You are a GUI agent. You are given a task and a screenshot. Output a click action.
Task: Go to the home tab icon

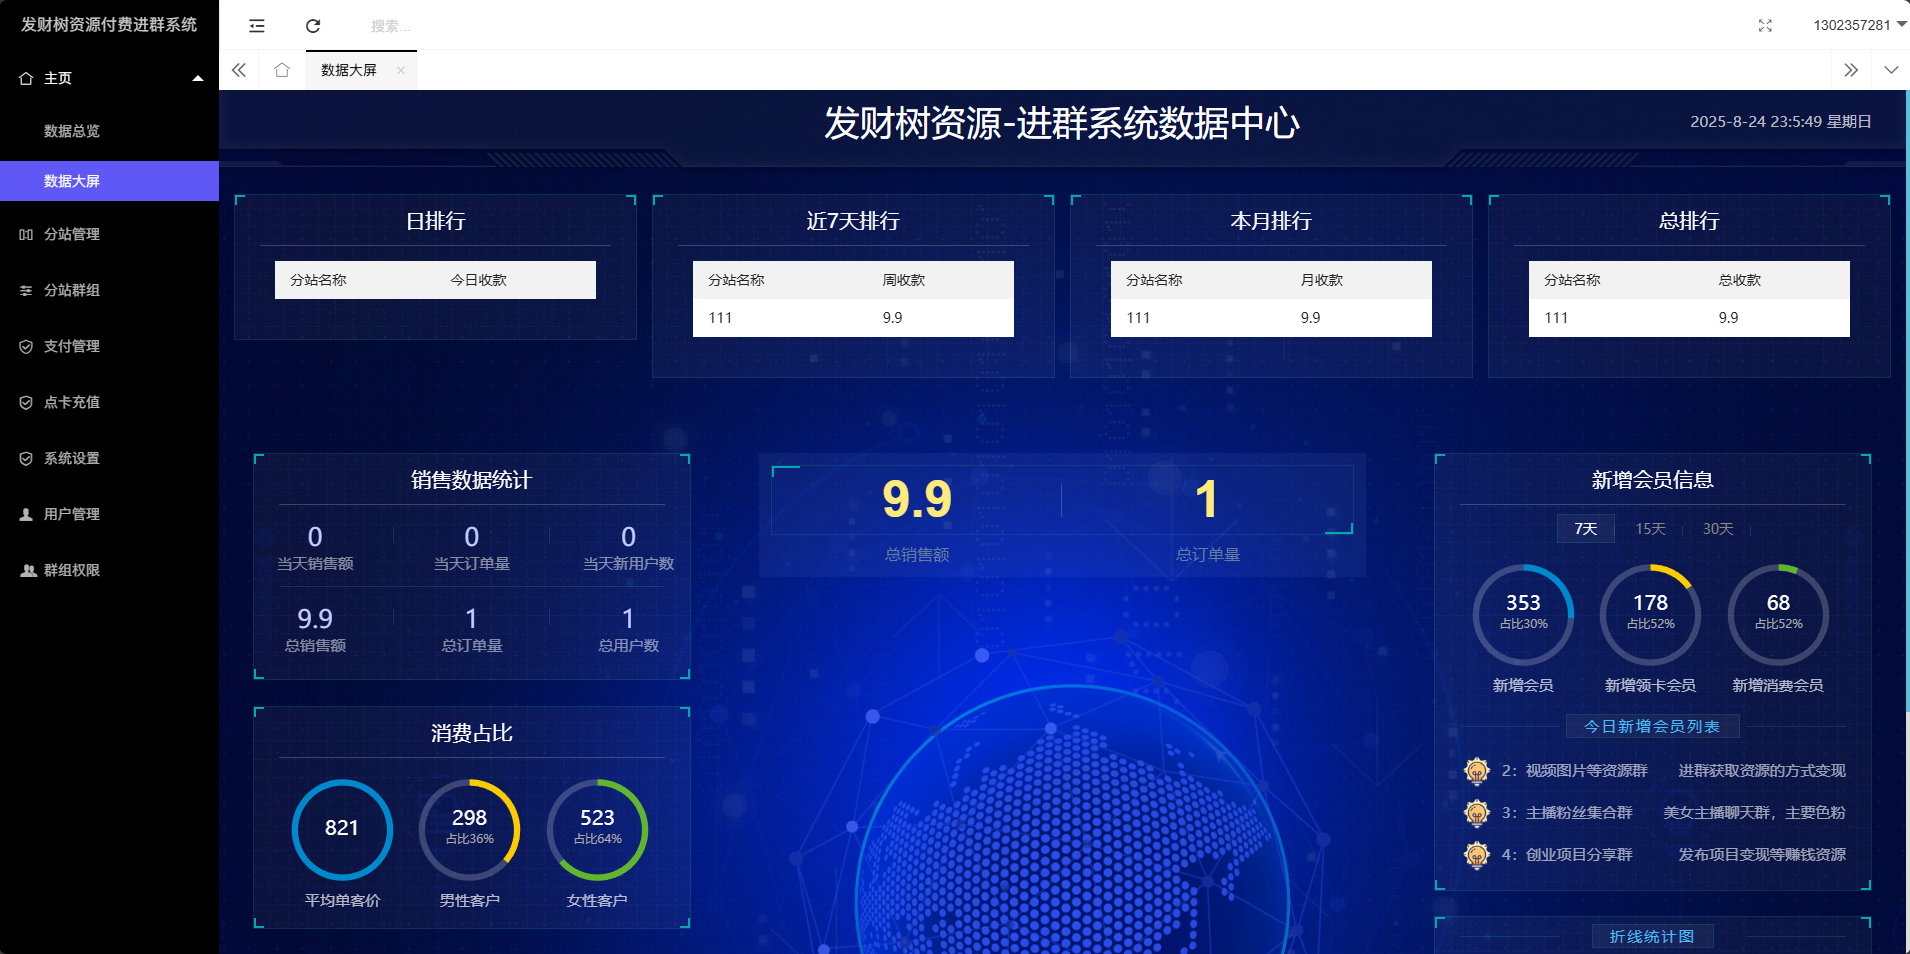[282, 70]
